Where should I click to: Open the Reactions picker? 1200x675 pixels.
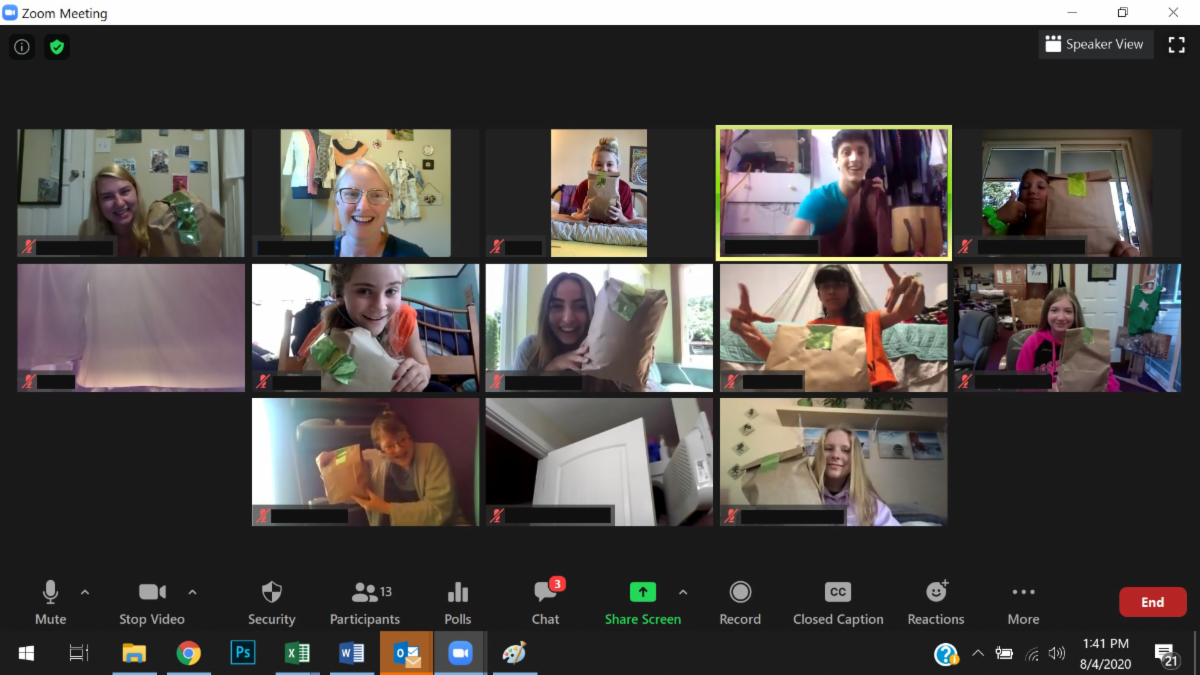pyautogui.click(x=936, y=603)
